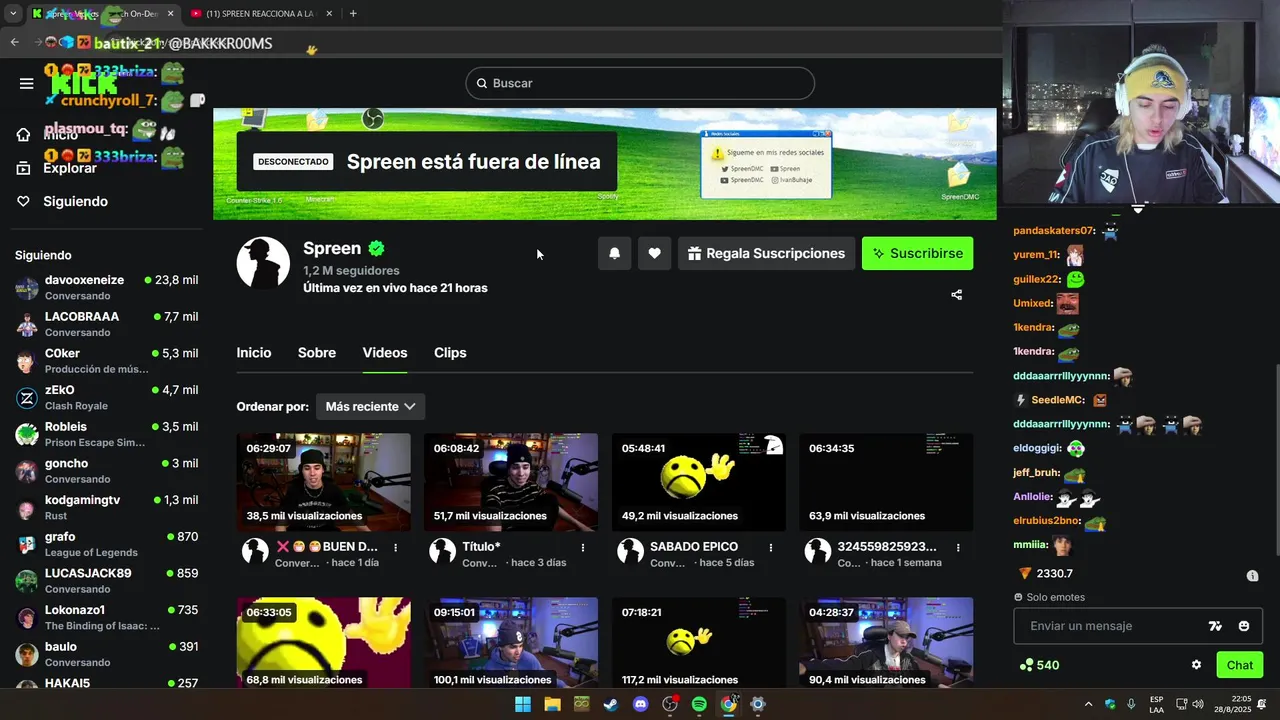Open the emoji picker in chat input
The height and width of the screenshot is (720, 1280).
coord(1244,626)
